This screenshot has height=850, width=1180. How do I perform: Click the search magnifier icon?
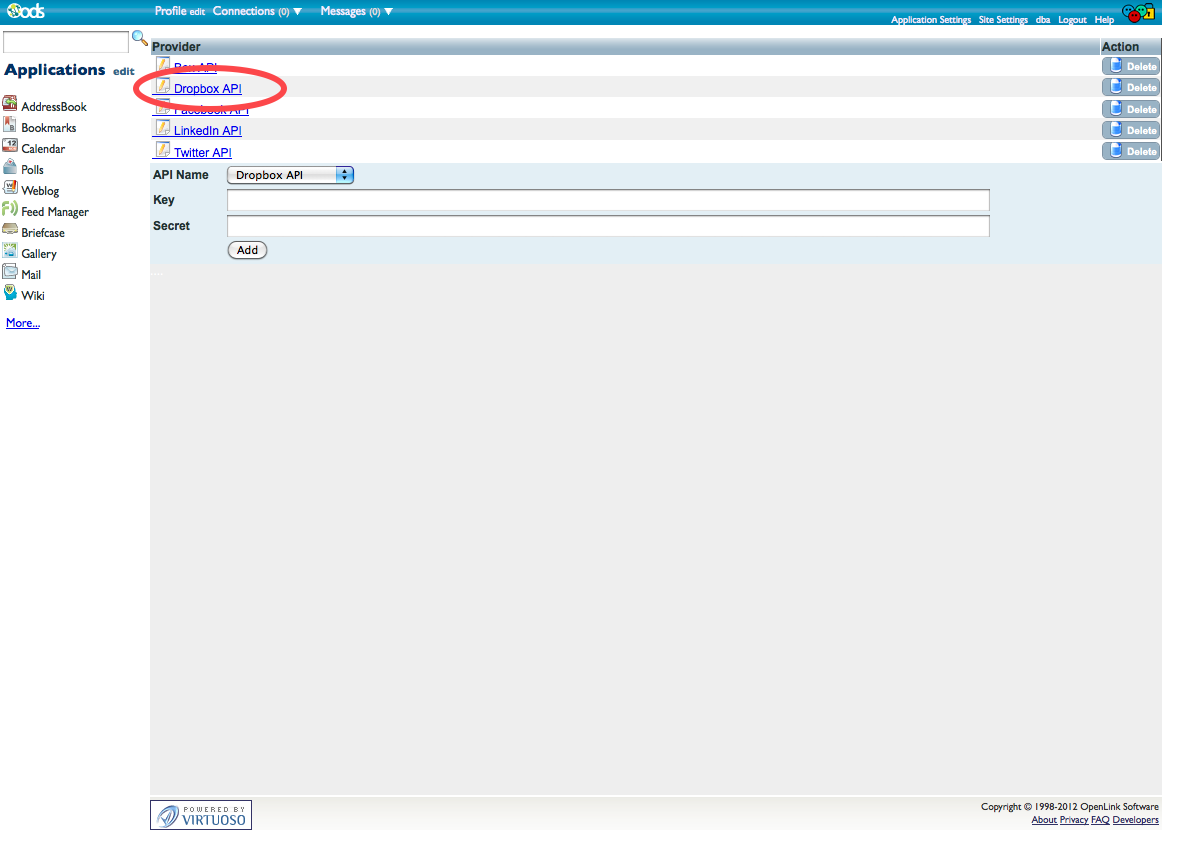click(x=140, y=39)
